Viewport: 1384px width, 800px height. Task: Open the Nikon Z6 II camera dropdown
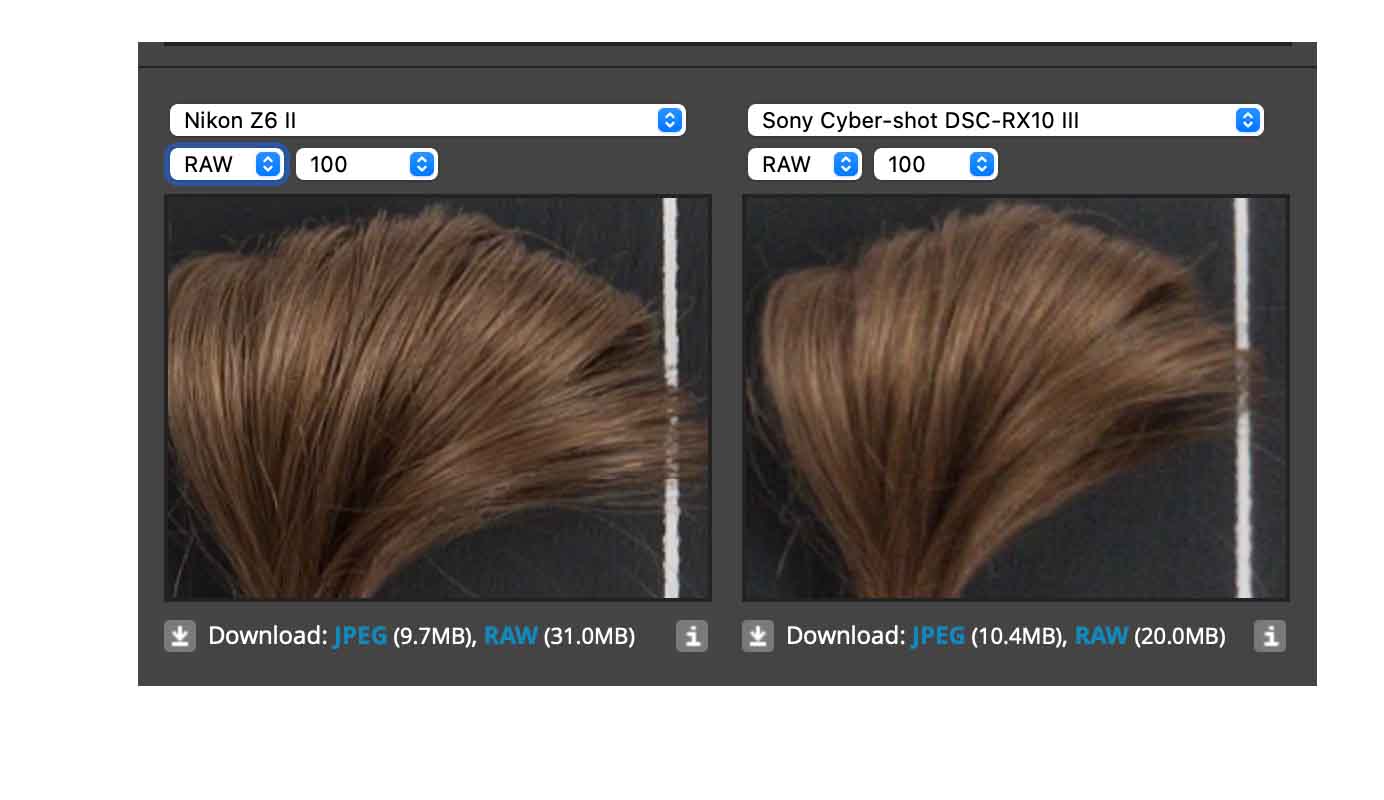[x=427, y=121]
